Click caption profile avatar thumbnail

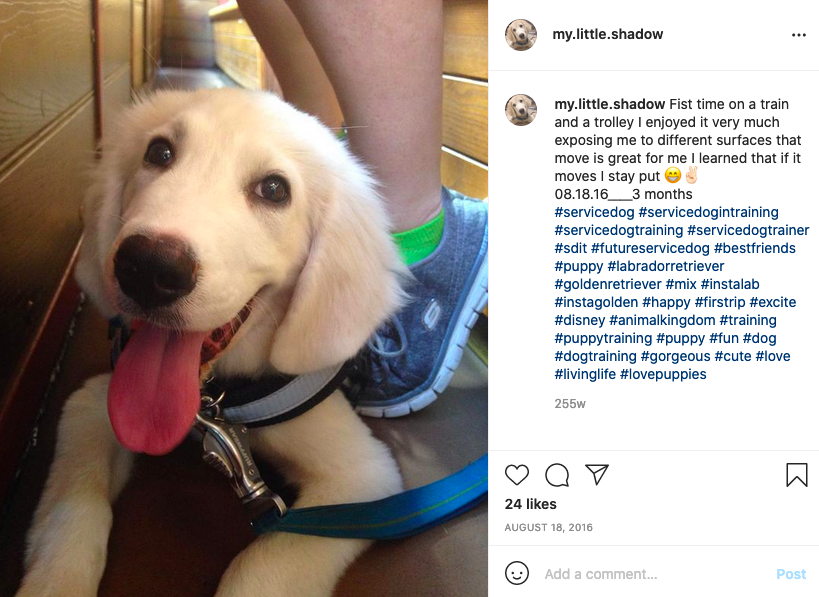pos(520,110)
